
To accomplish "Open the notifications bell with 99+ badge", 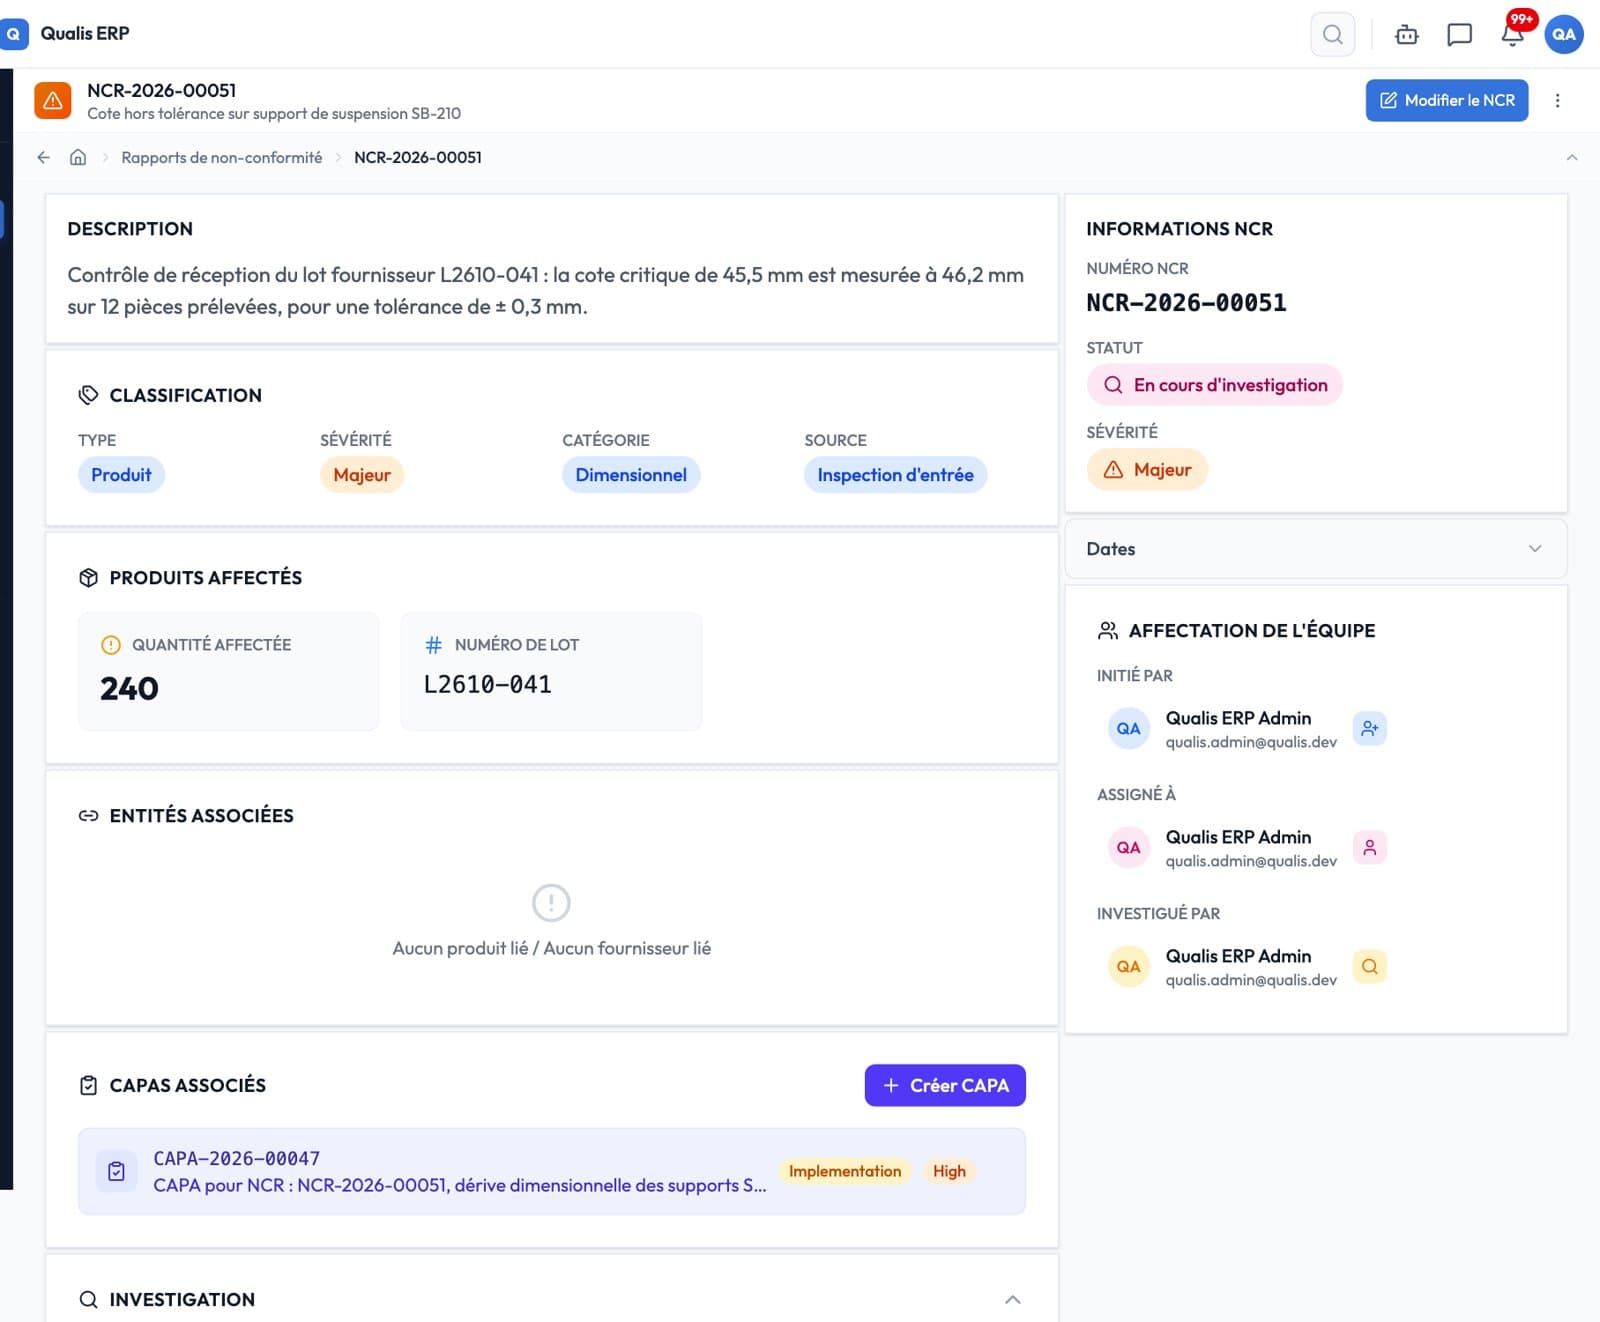I will coord(1513,34).
